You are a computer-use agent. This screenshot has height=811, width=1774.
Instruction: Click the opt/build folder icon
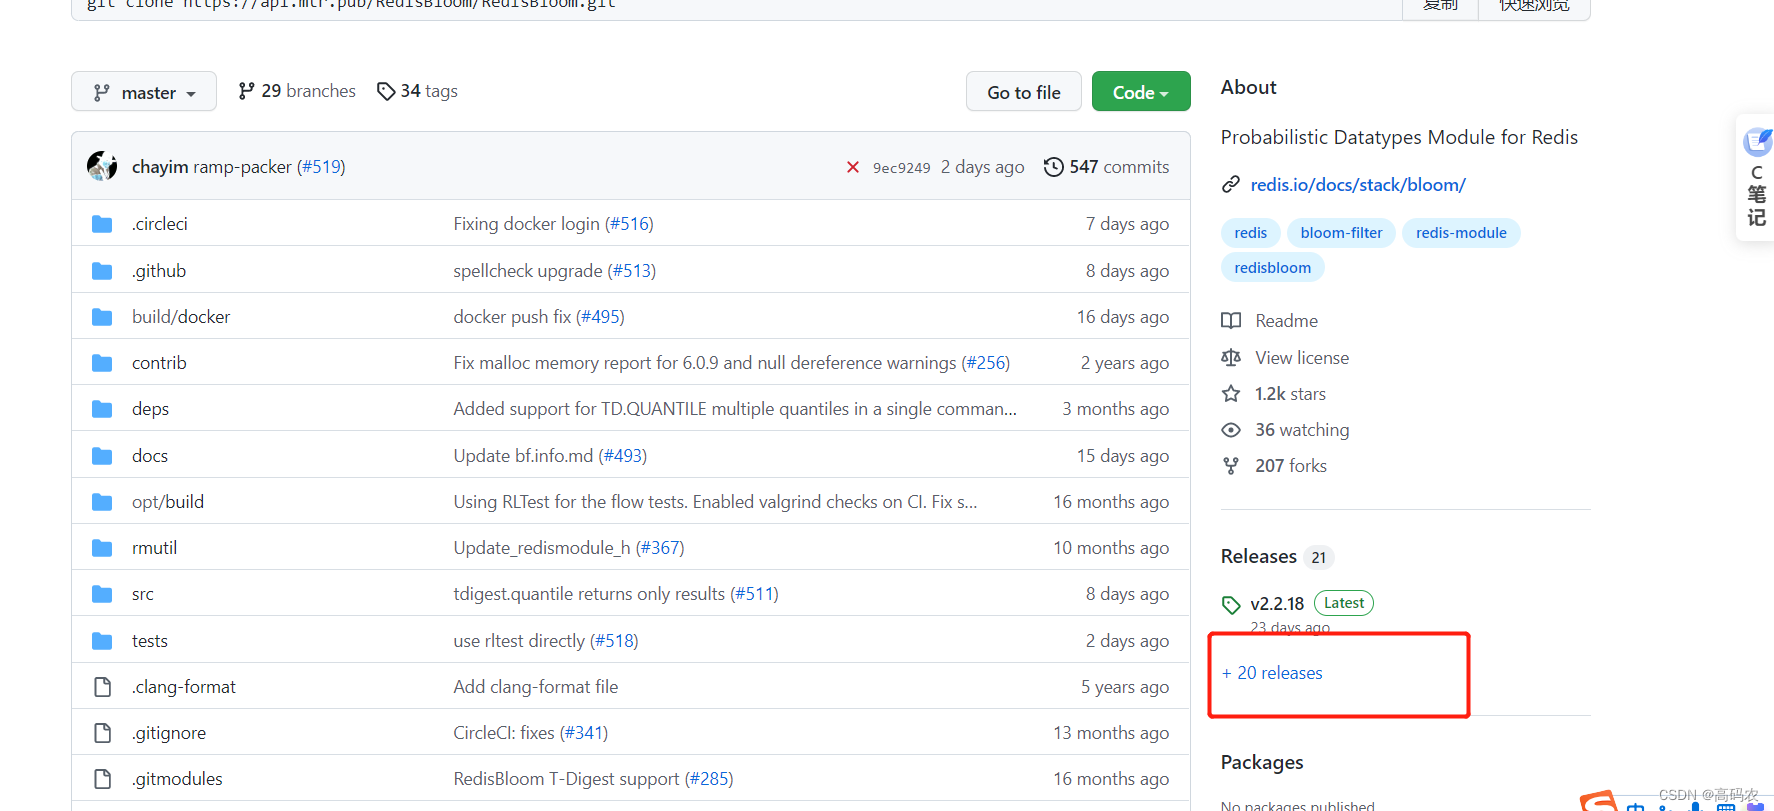pos(102,502)
